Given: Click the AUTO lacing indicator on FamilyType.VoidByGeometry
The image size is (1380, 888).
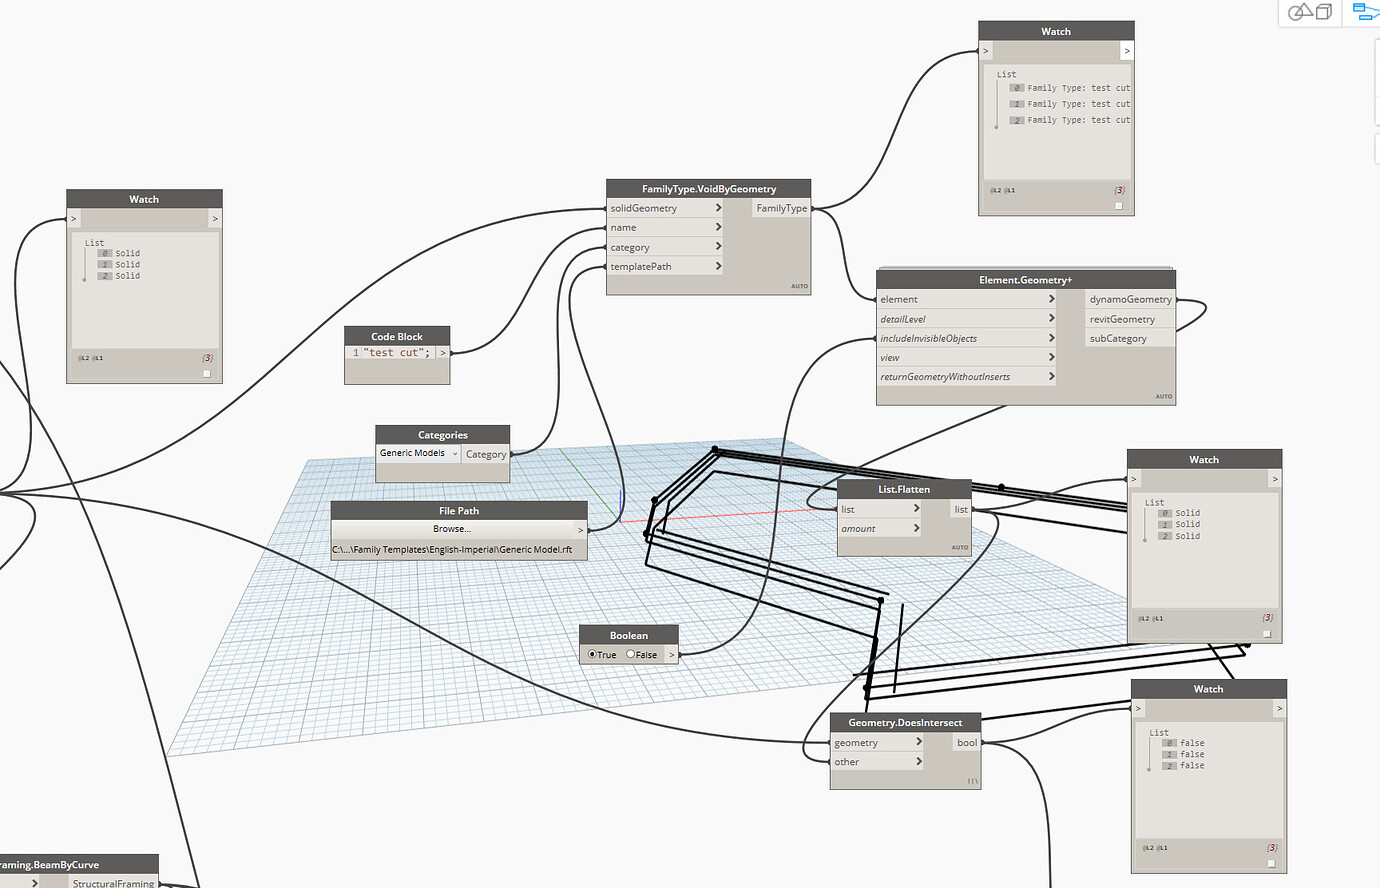Looking at the screenshot, I should [x=799, y=286].
